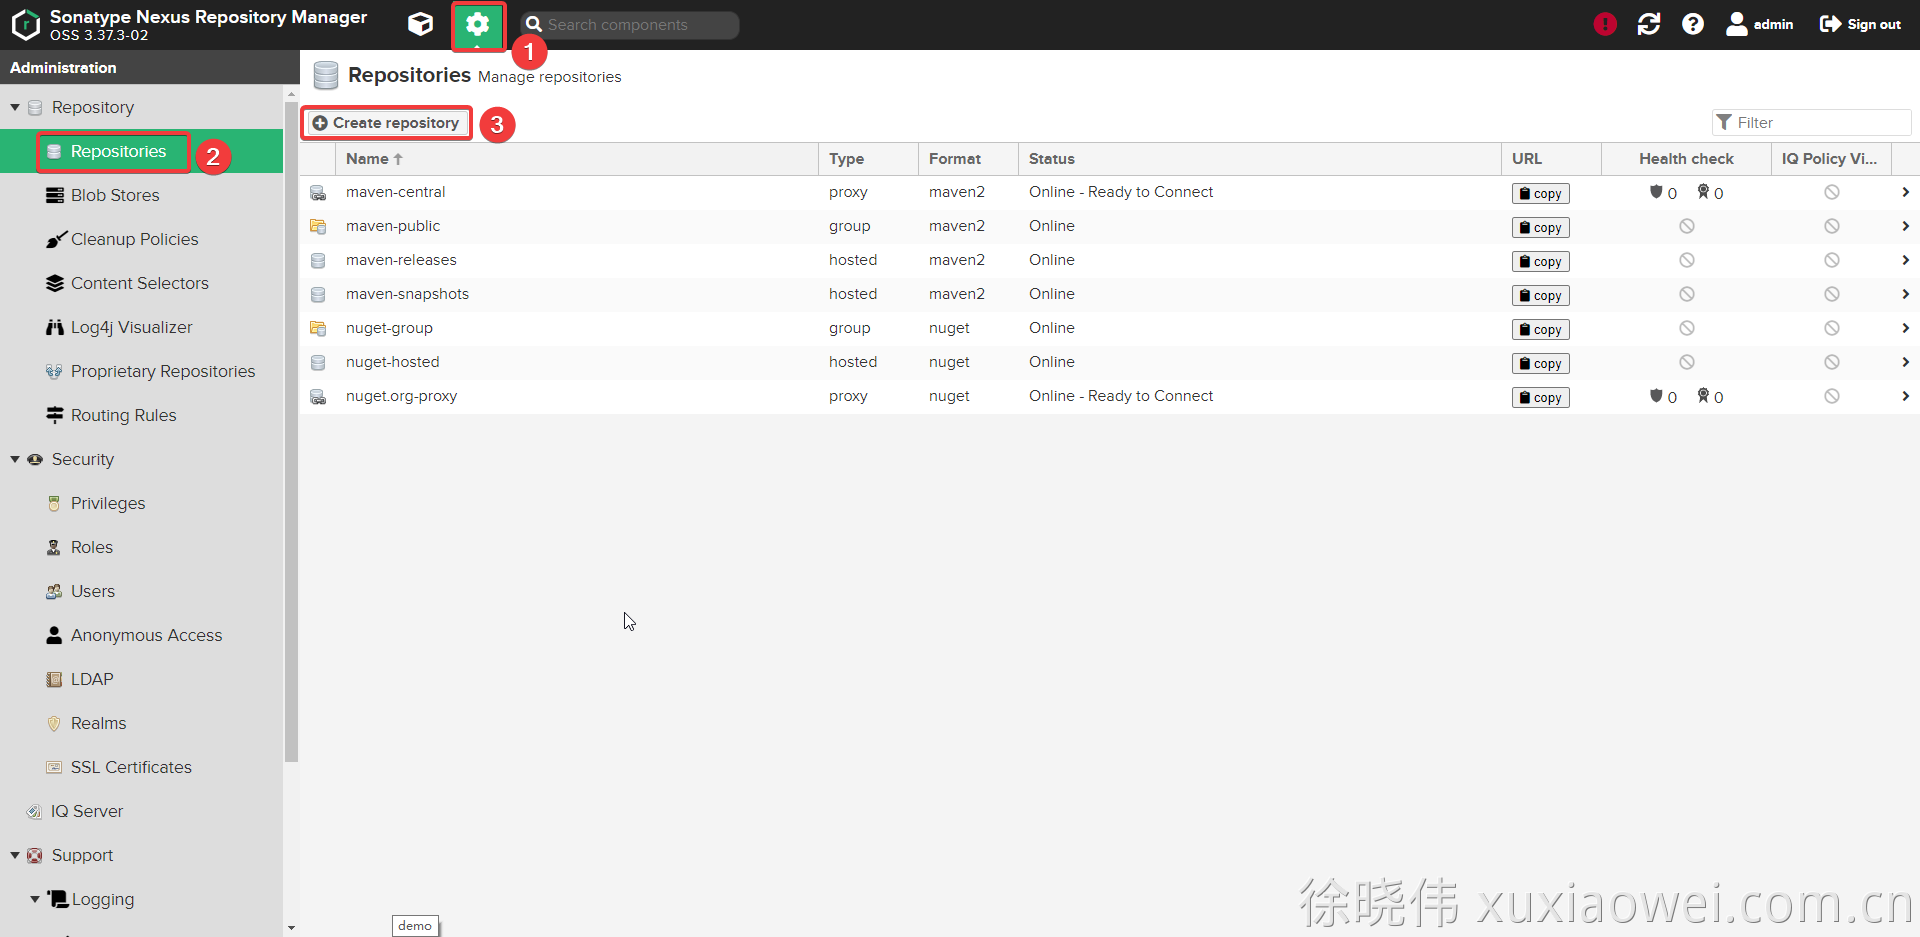Collapse the Support tree section

pyautogui.click(x=15, y=855)
